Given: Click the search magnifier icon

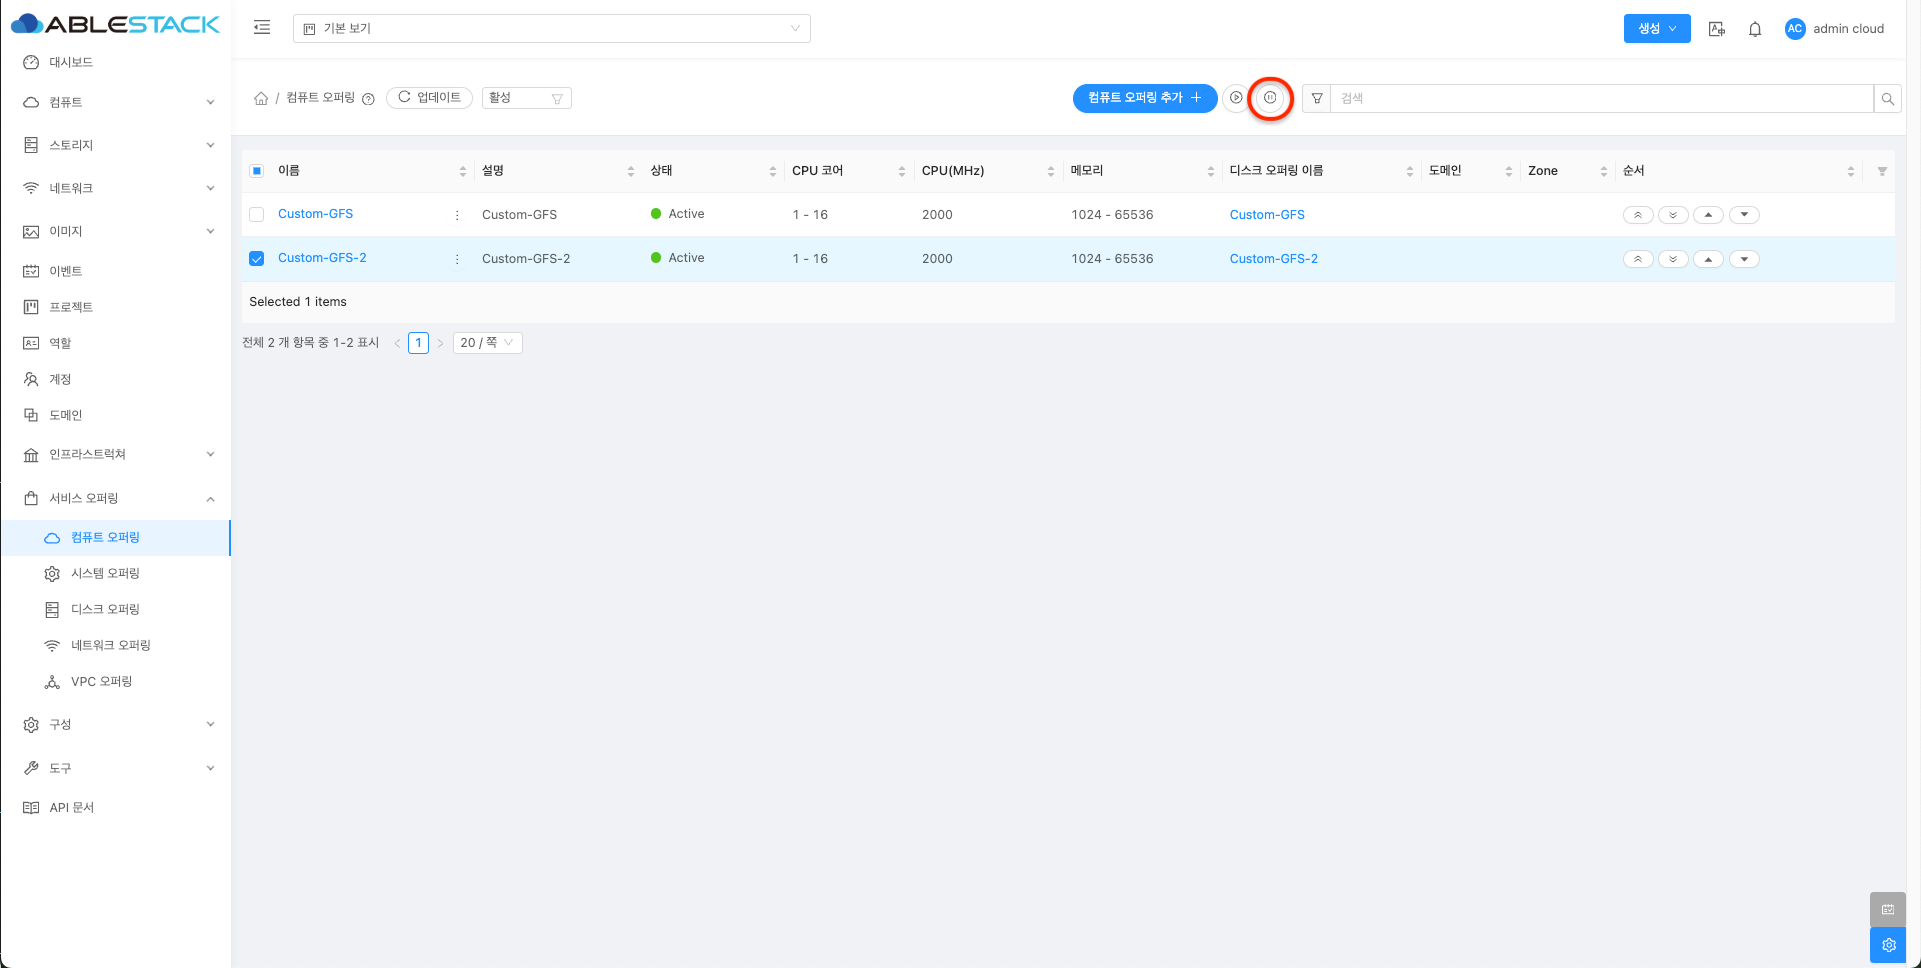Looking at the screenshot, I should (x=1887, y=98).
